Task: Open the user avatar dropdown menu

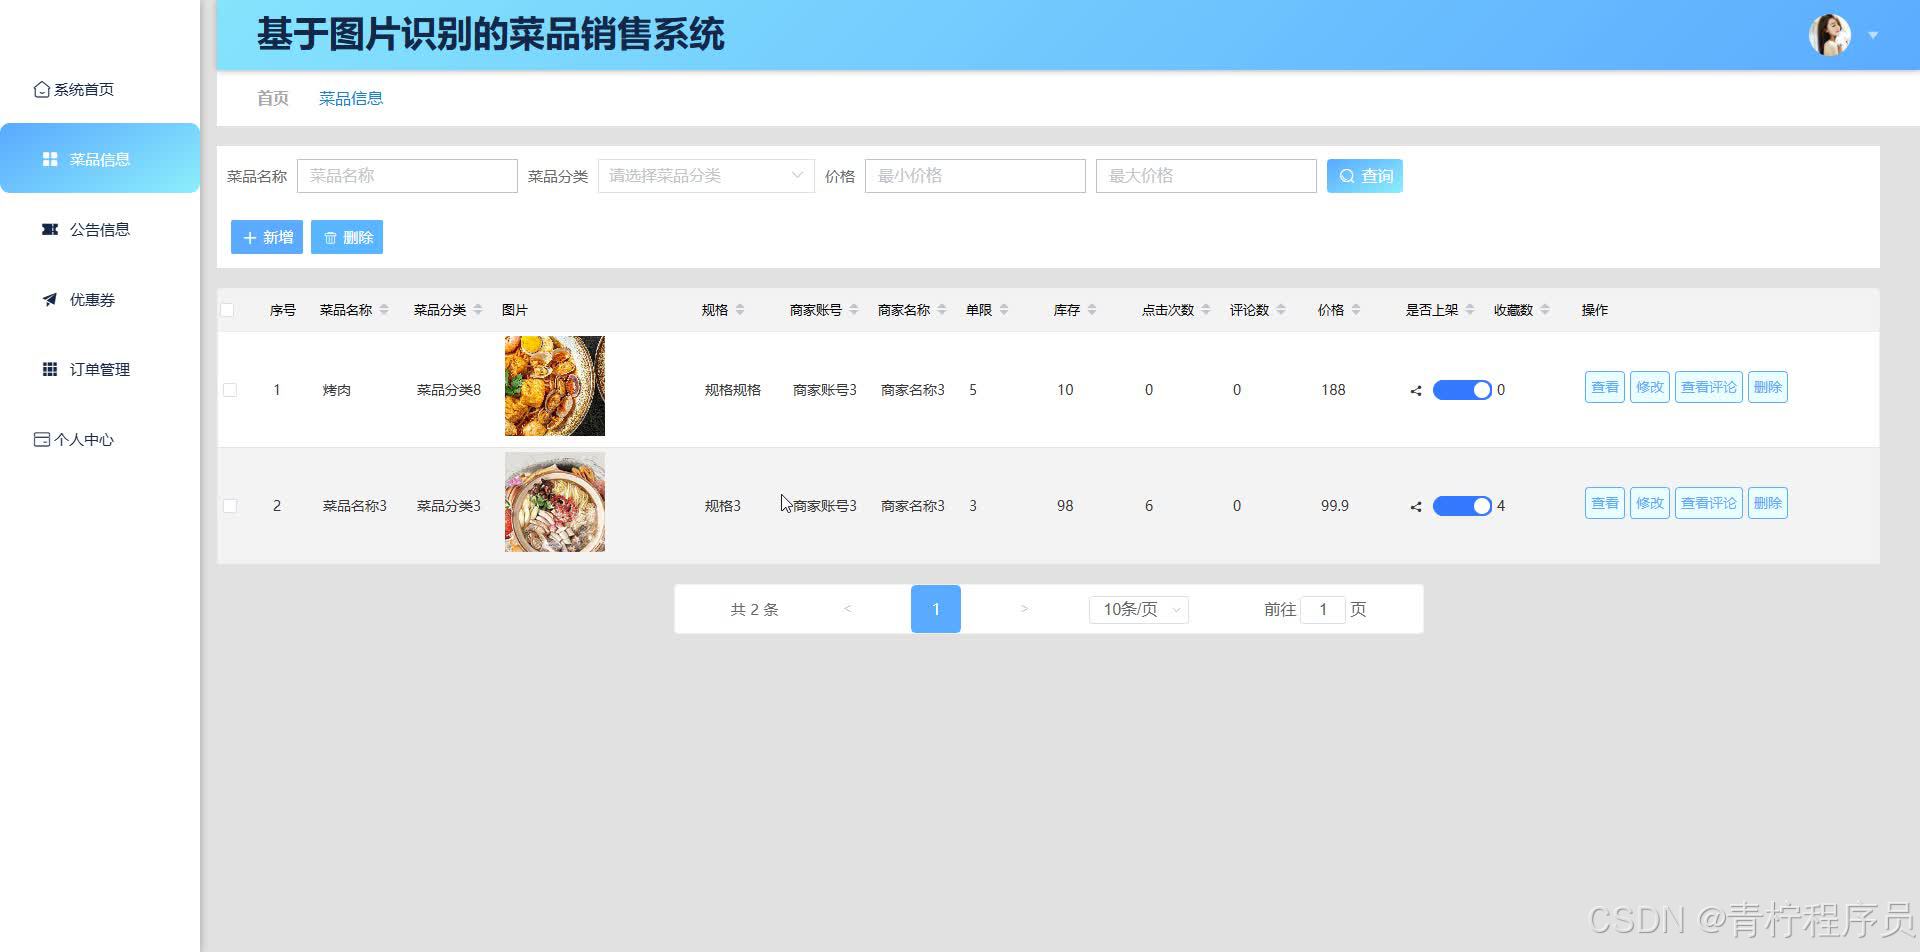Action: (1872, 34)
